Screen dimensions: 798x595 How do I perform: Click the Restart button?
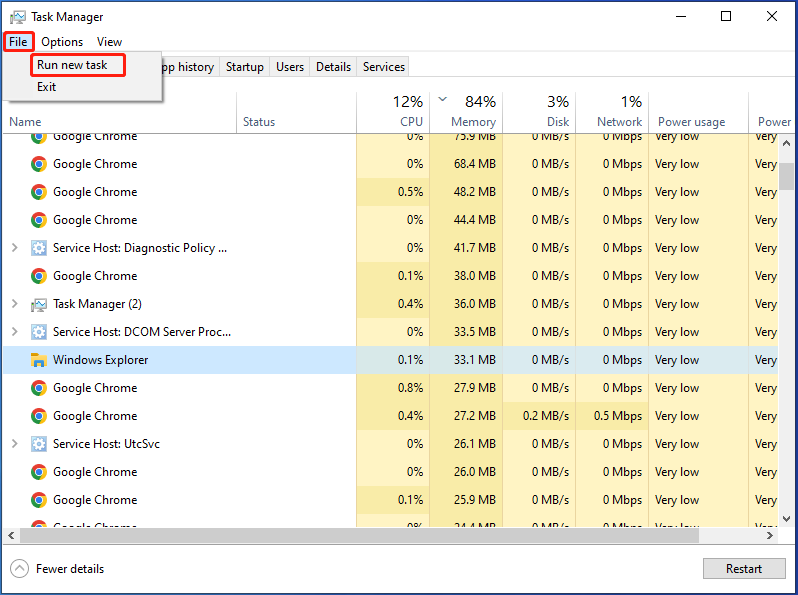coord(744,569)
